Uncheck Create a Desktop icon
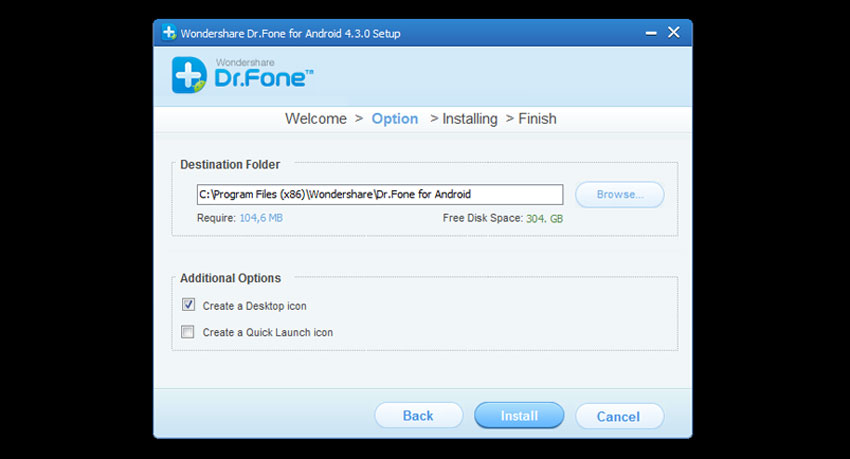 [x=188, y=305]
